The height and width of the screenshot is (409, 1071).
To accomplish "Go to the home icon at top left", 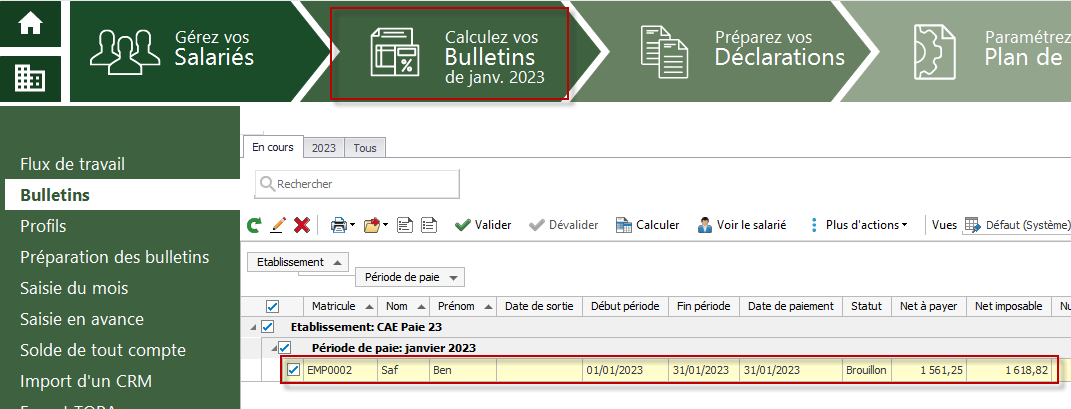I will click(30, 25).
